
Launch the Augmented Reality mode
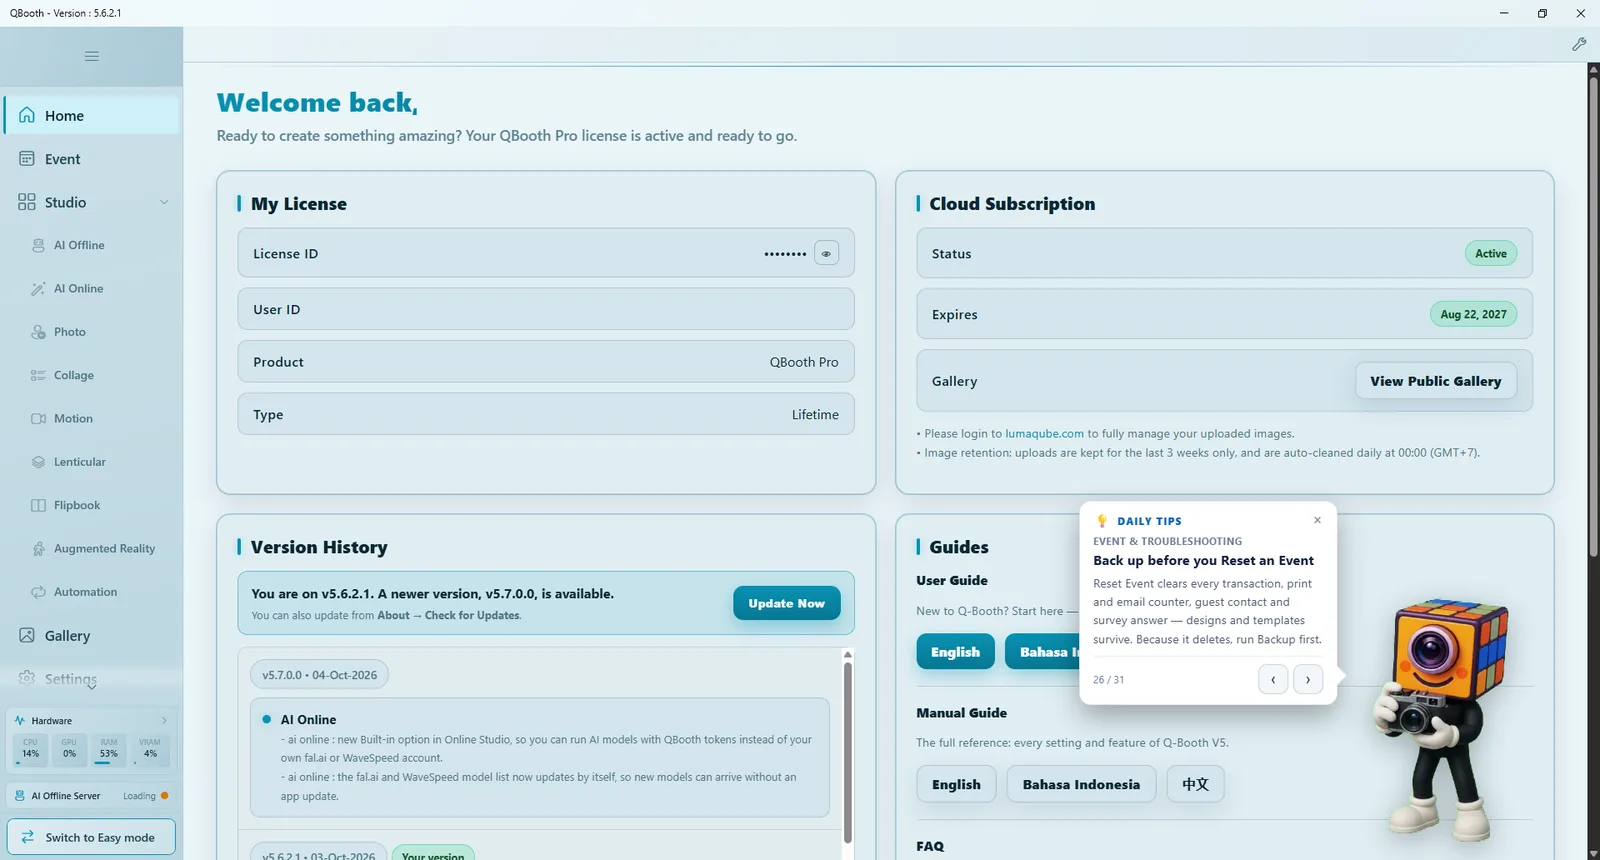91,549
